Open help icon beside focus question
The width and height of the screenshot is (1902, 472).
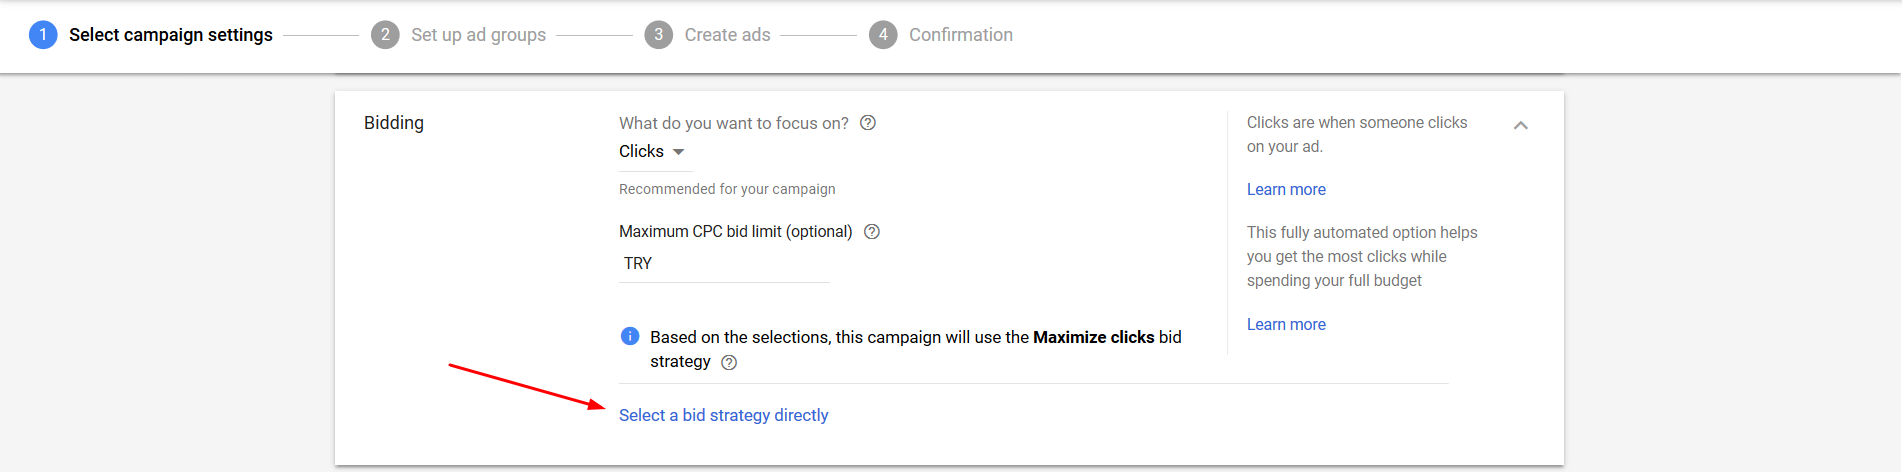point(868,123)
